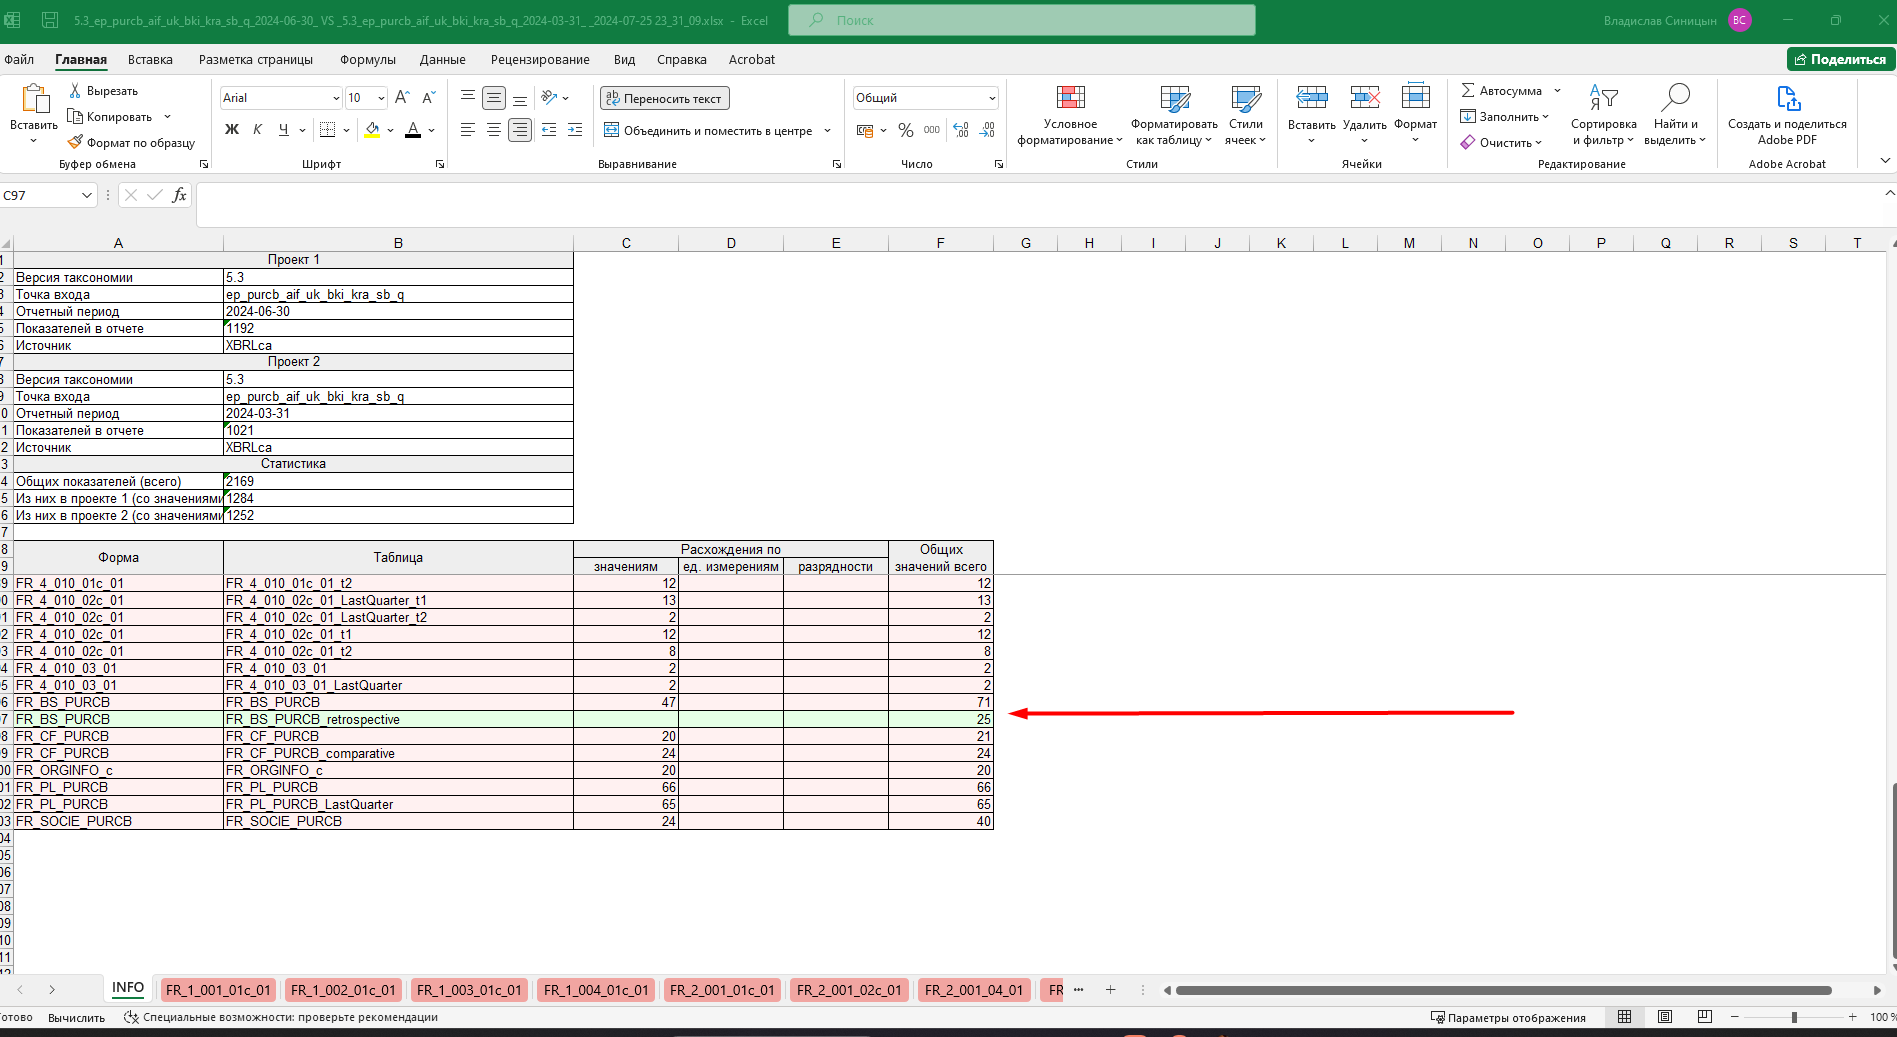
Task: Switch to Вставка ribbon tab
Action: pos(150,60)
